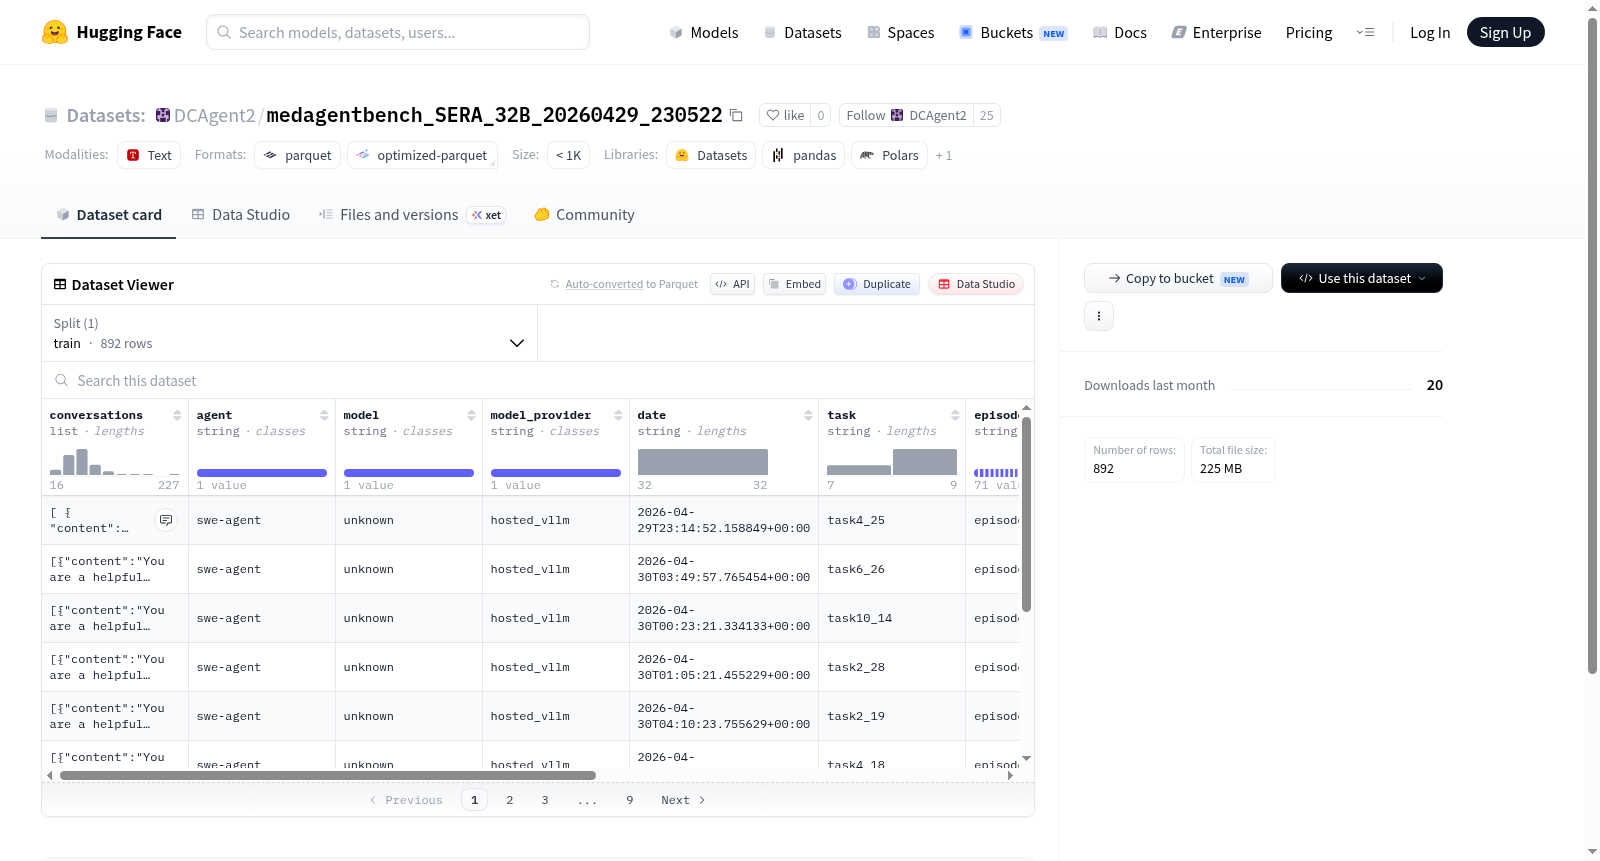This screenshot has width=1600, height=861.
Task: Copy dataset name with the copy icon
Action: pyautogui.click(x=736, y=115)
